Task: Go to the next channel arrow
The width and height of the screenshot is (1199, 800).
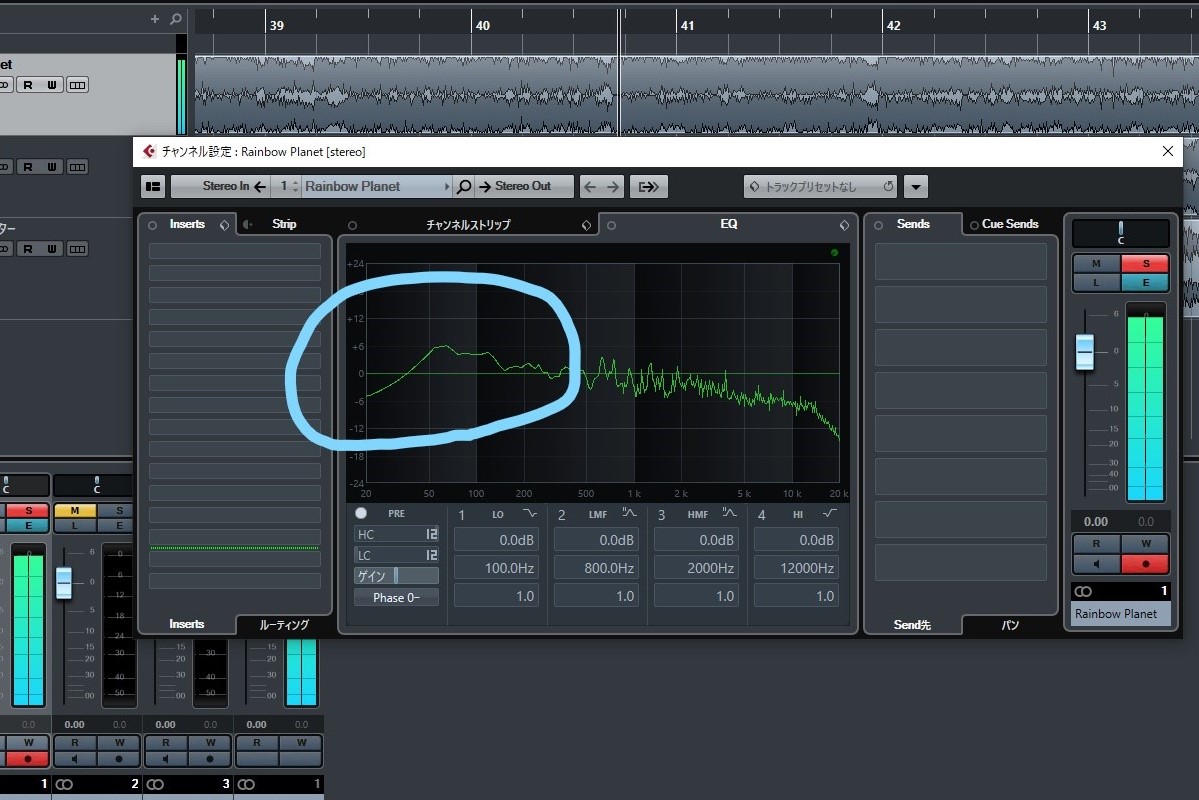Action: pyautogui.click(x=612, y=187)
